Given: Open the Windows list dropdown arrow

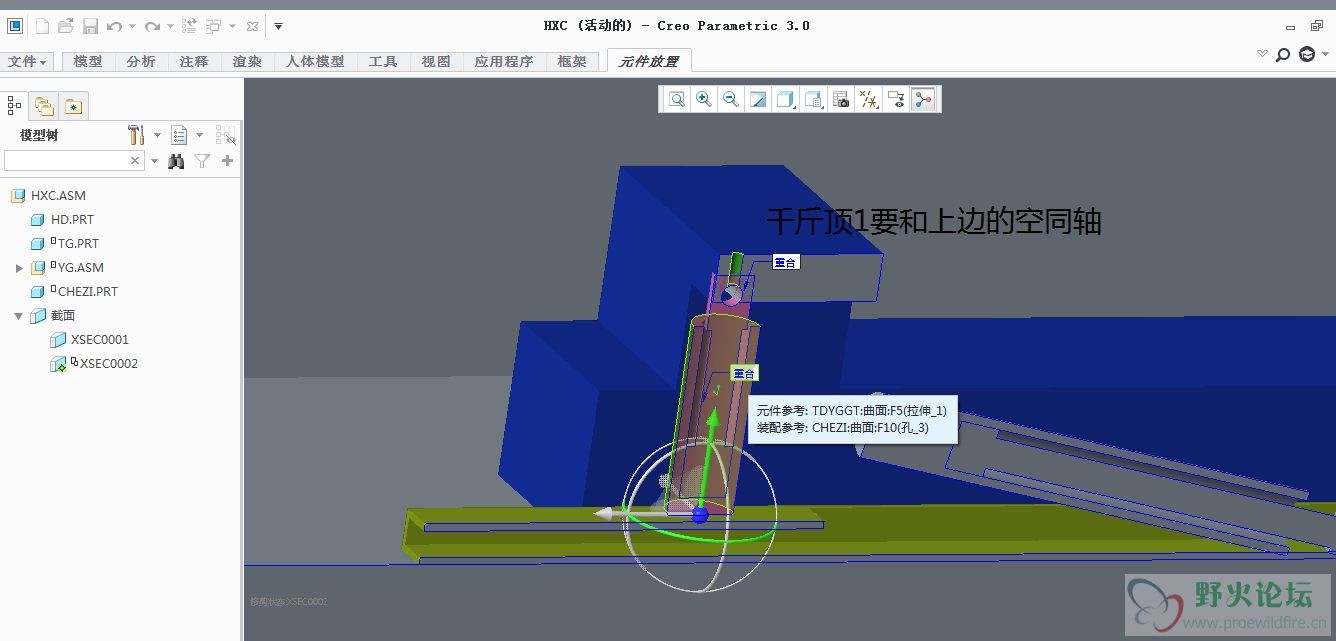Looking at the screenshot, I should [x=232, y=27].
